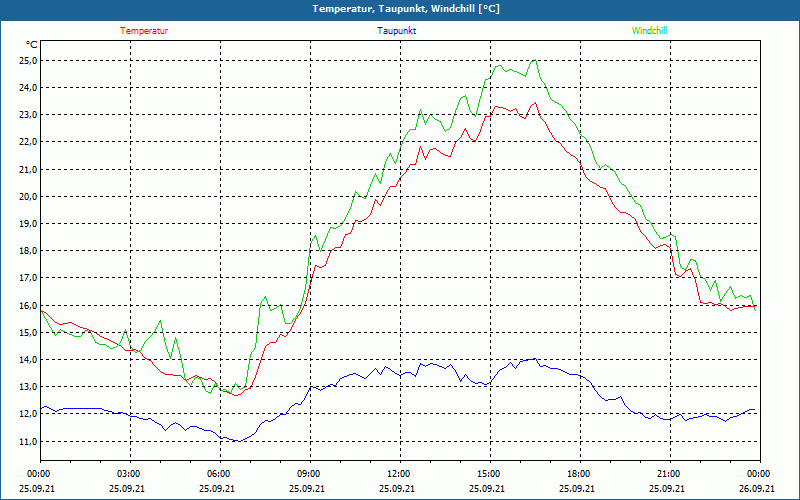Click the 25.09.21 date under 12:00

[397, 488]
